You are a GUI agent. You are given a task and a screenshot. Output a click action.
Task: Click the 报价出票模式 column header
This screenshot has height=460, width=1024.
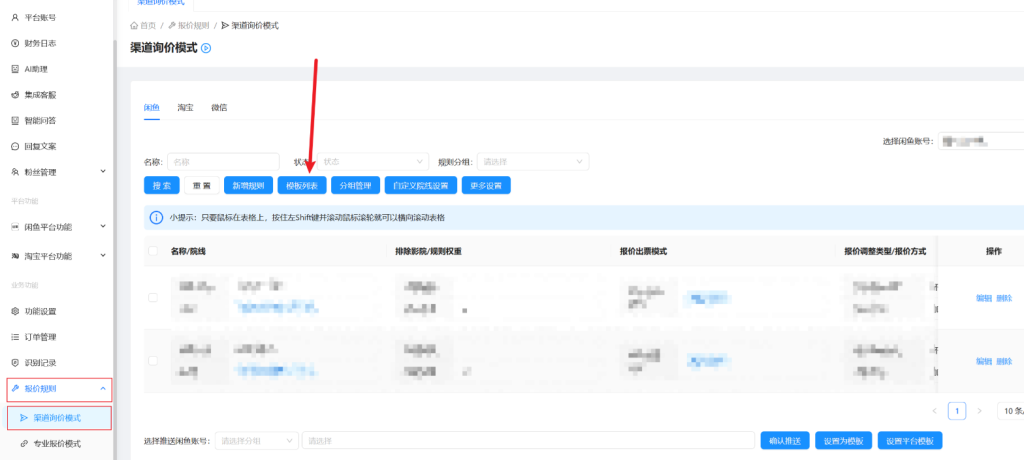(x=643, y=251)
